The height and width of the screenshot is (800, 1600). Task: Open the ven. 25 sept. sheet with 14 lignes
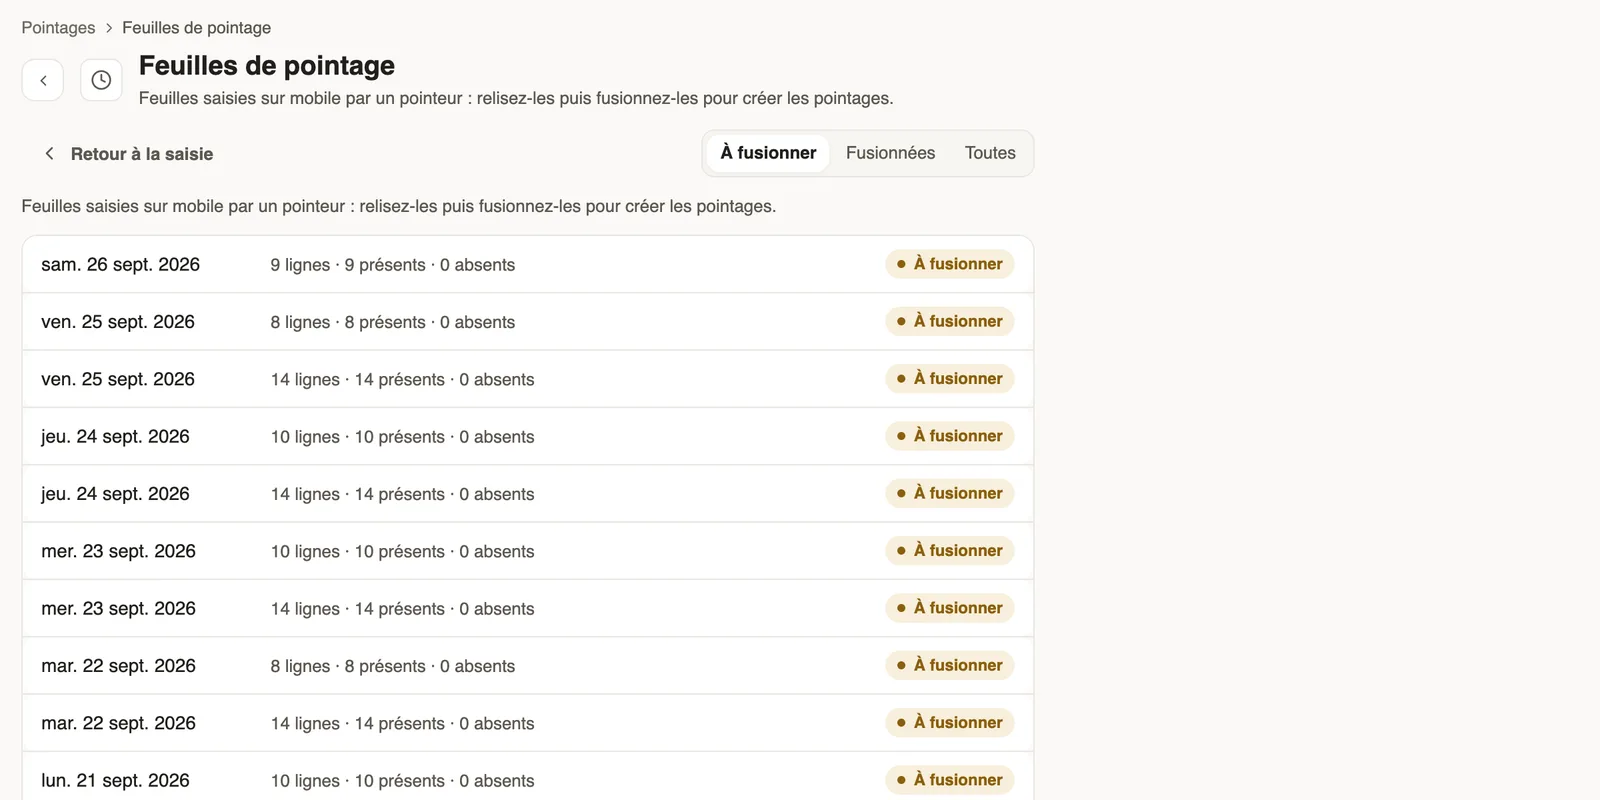point(527,379)
